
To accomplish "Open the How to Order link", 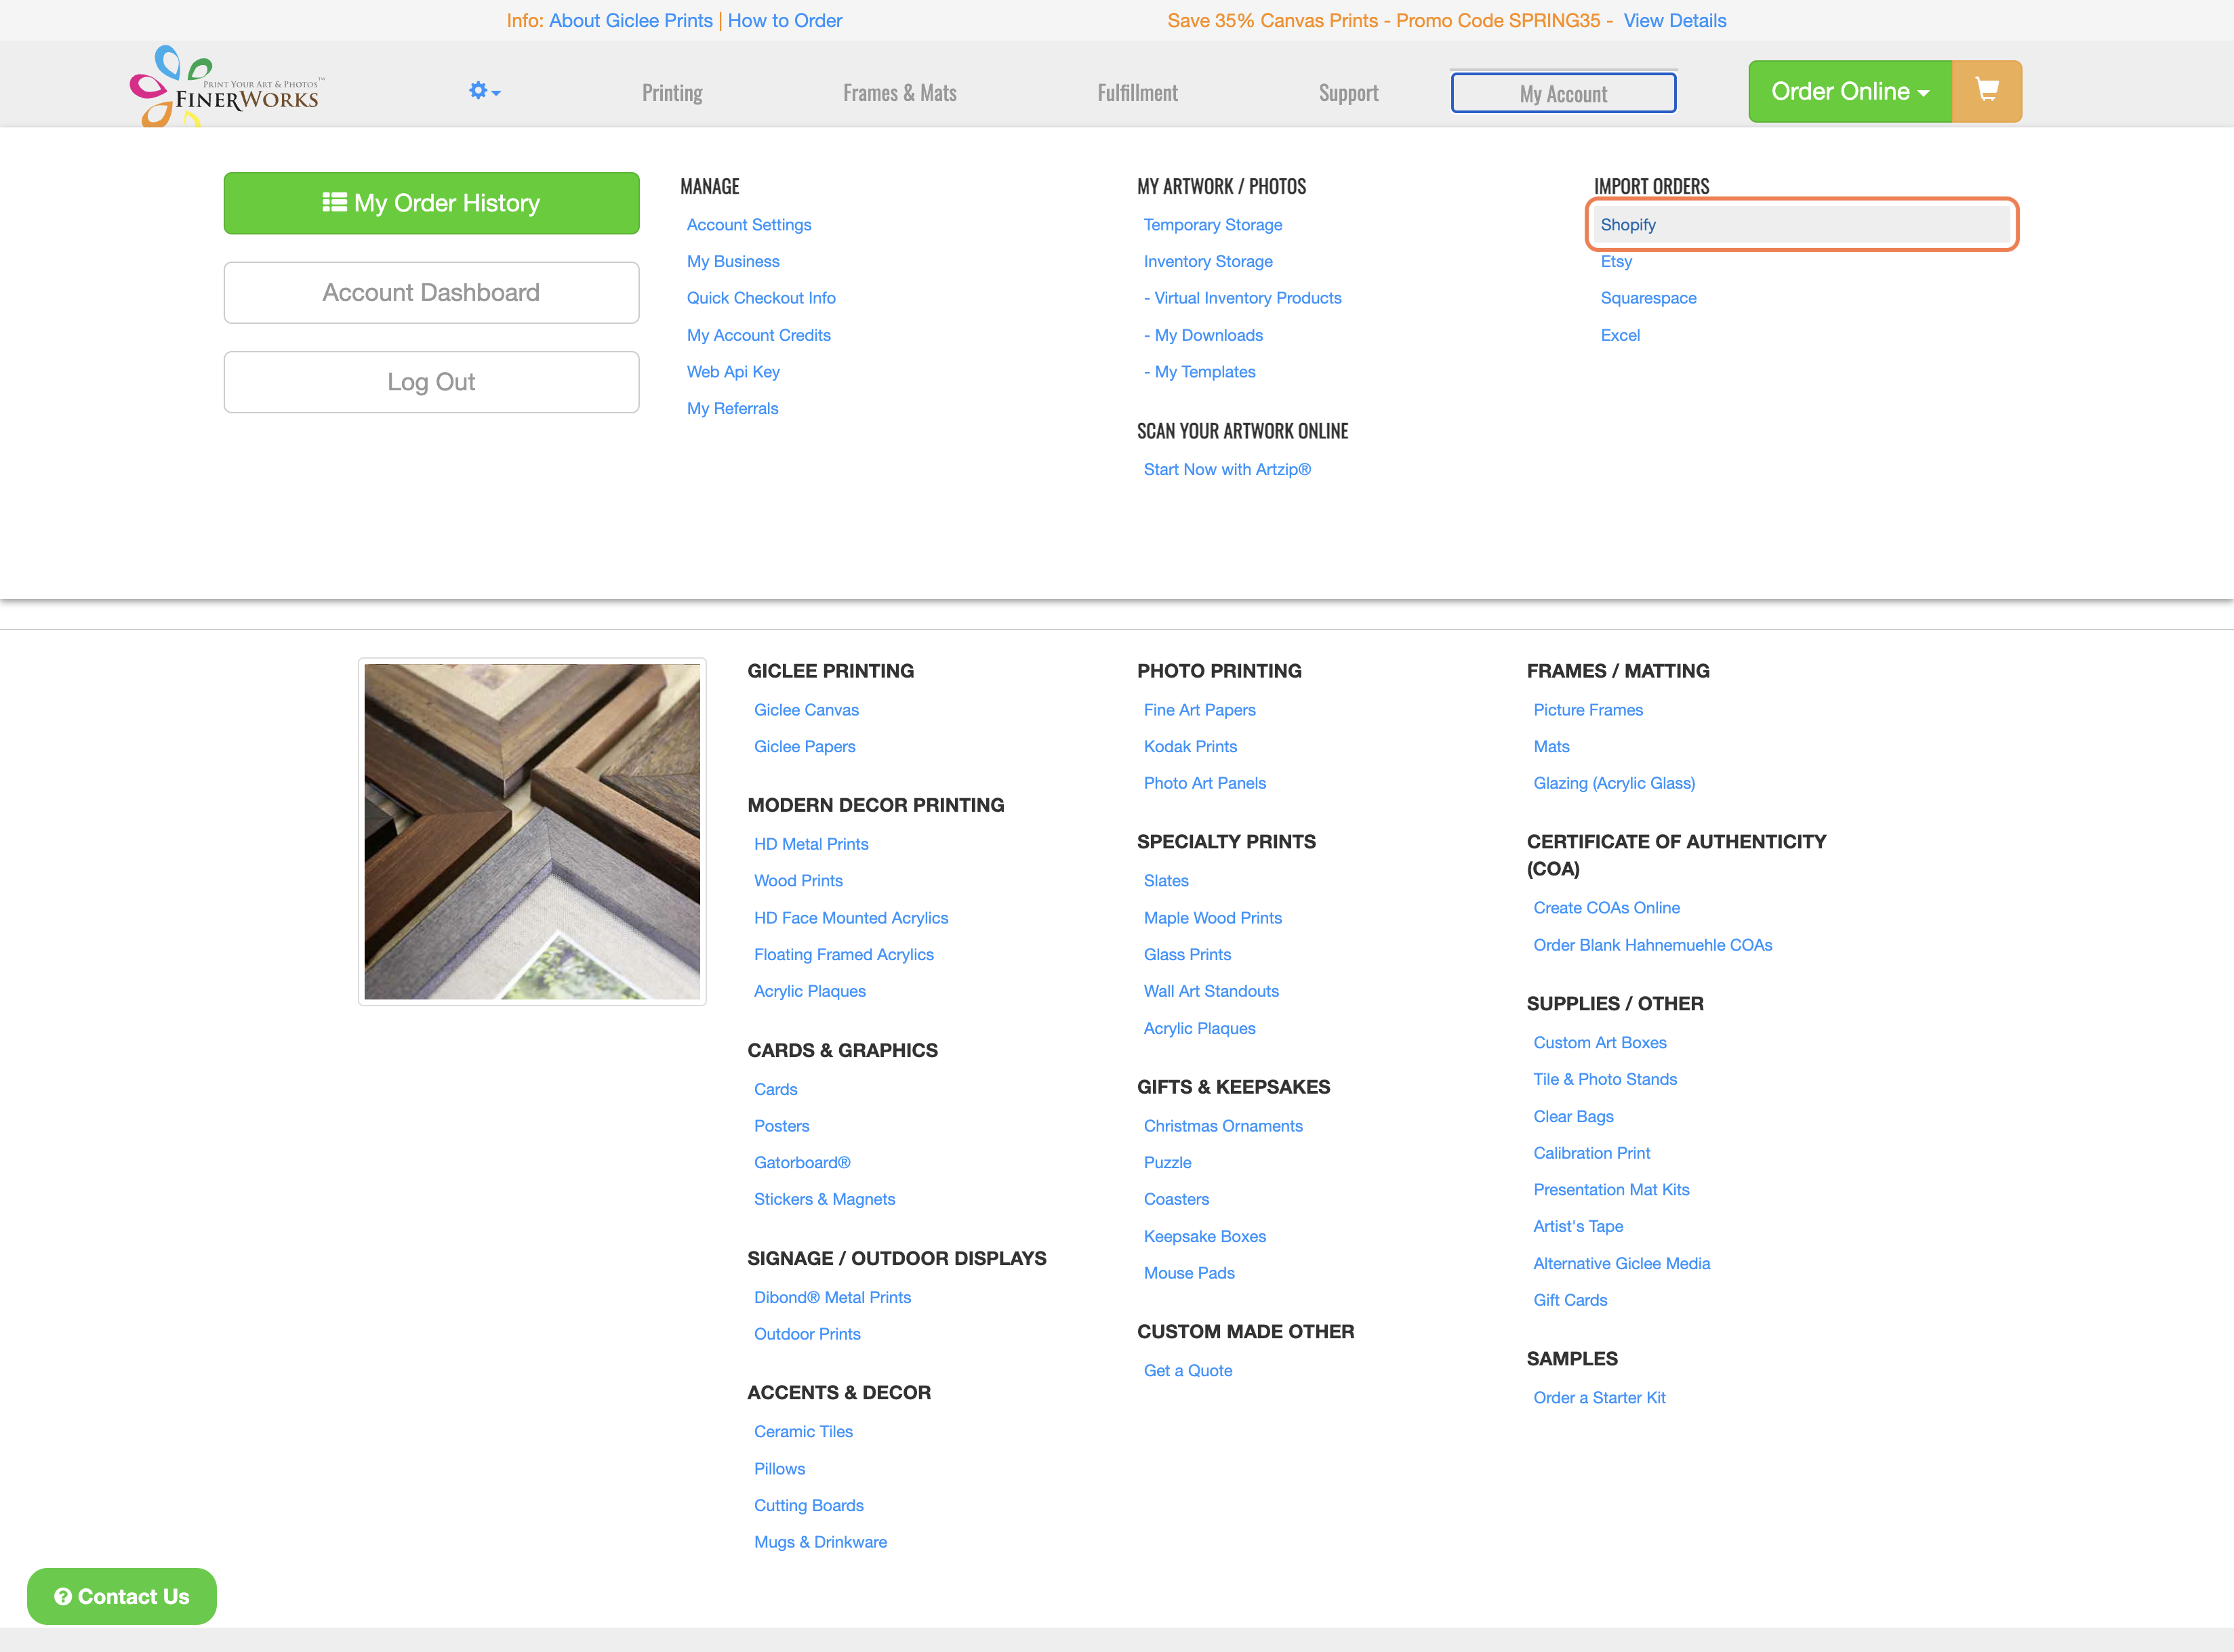I will coord(785,21).
